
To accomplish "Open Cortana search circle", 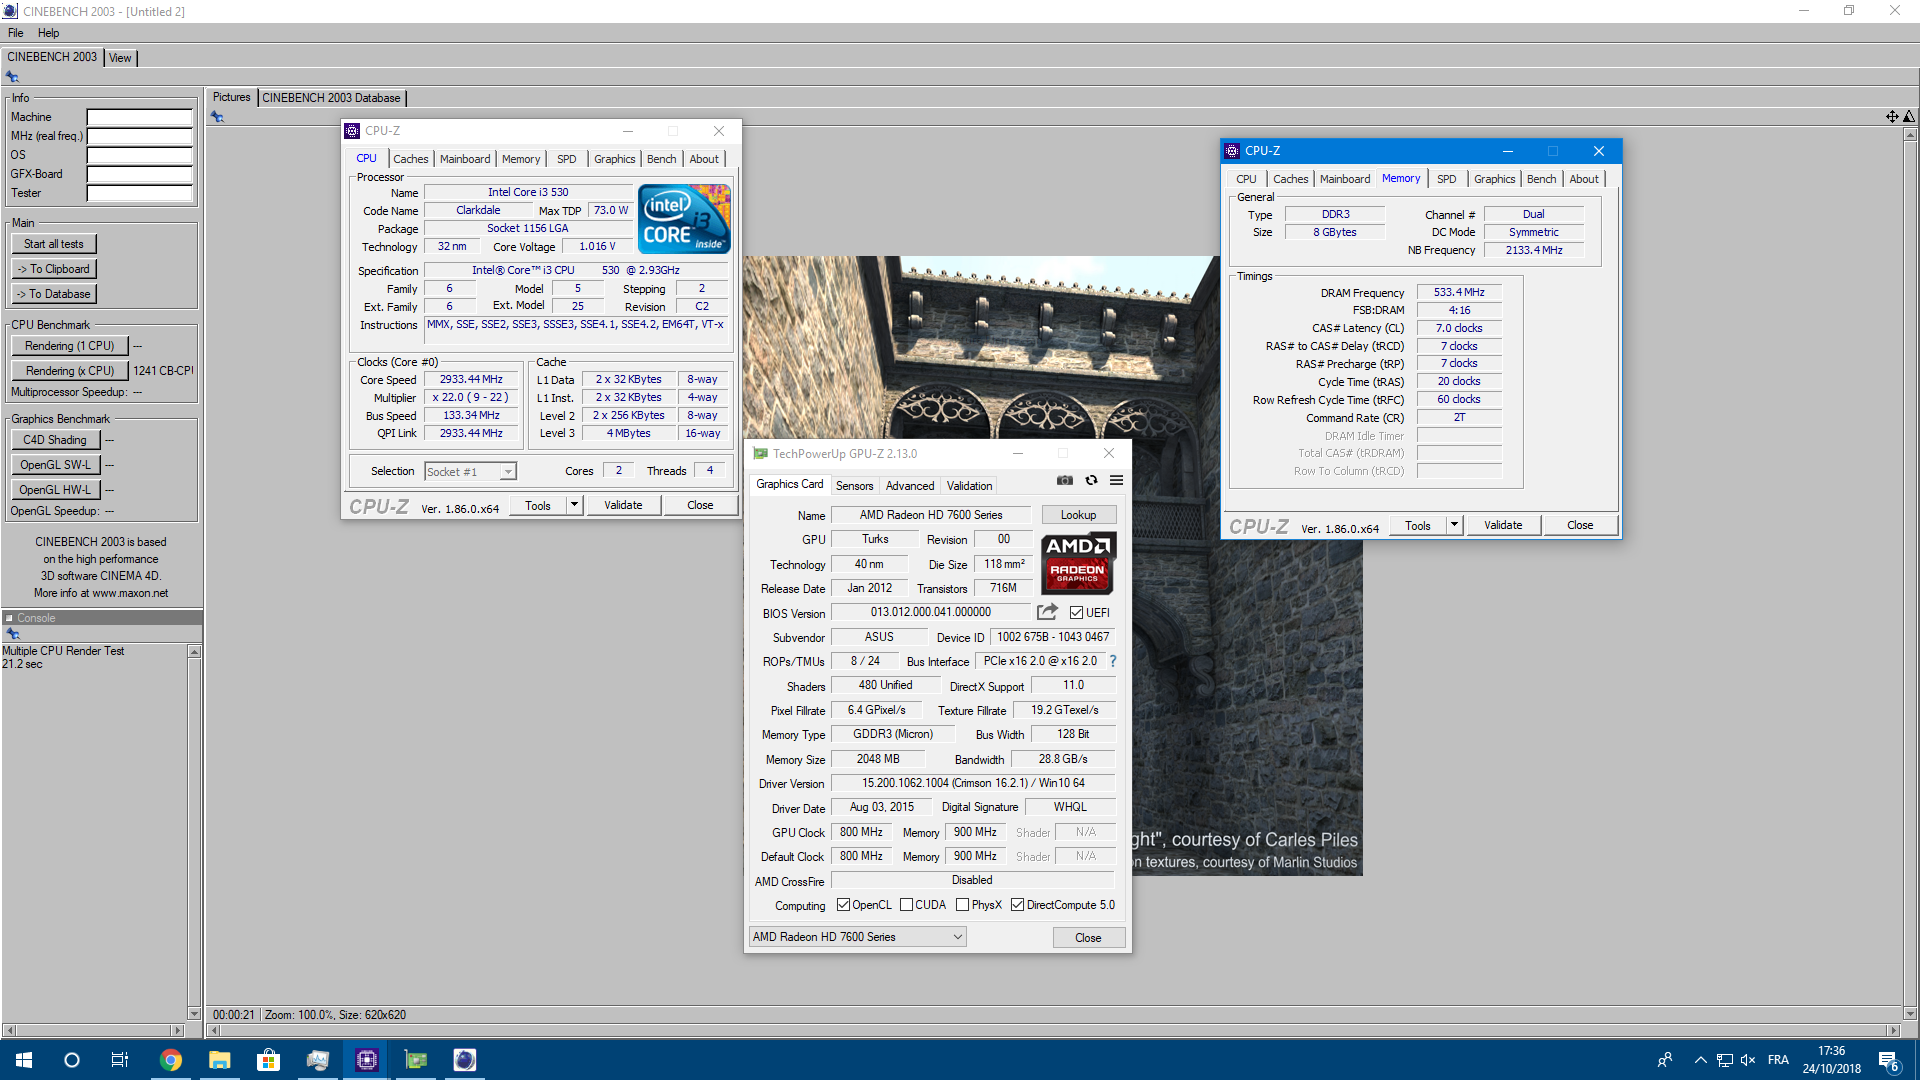I will 72,1060.
